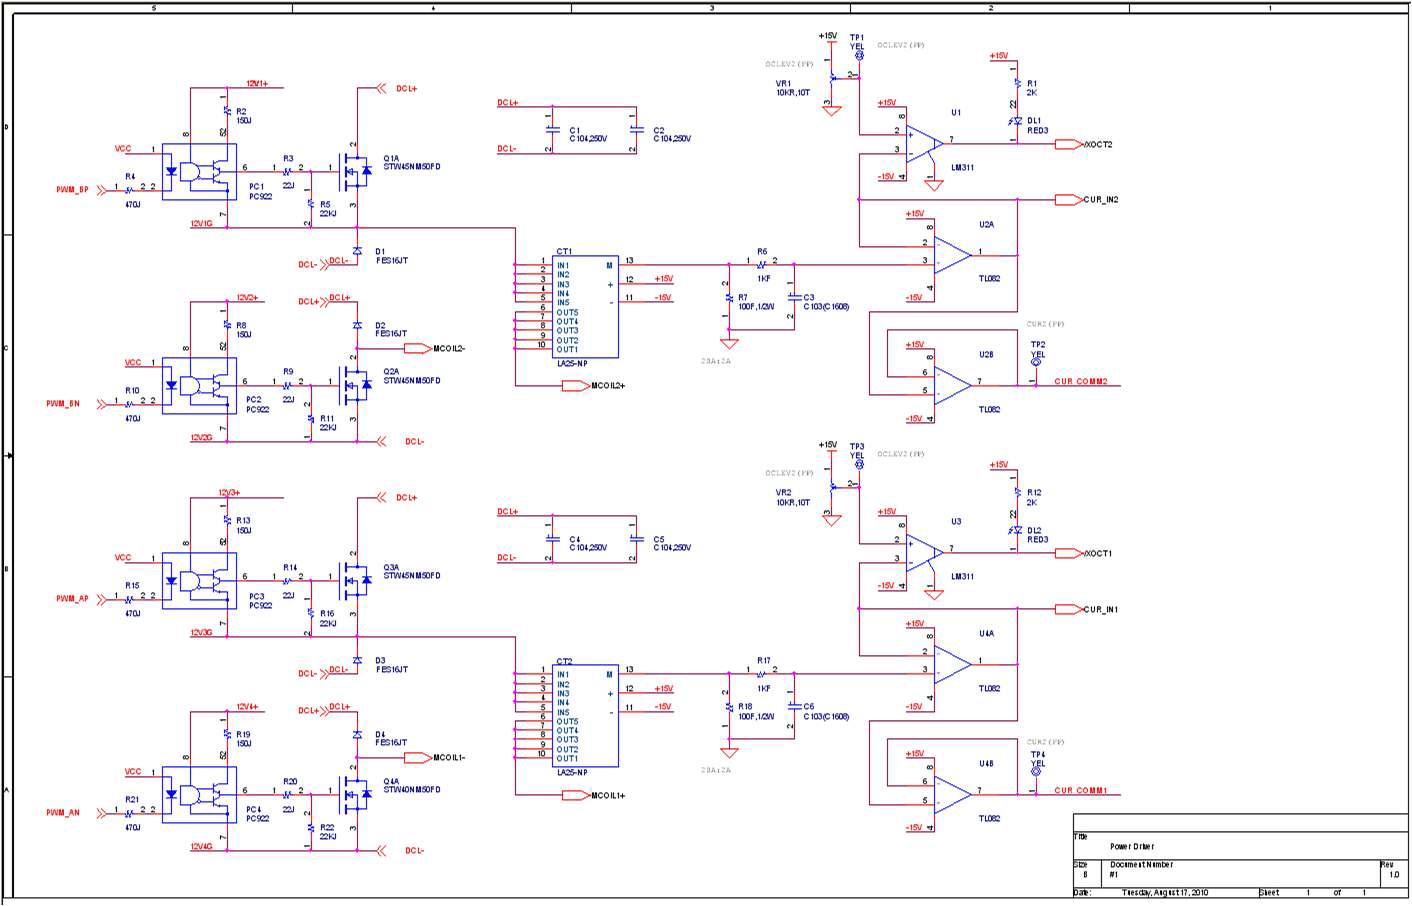Click the CUR COMM1 net label
1412x906 pixels.
1081,791
